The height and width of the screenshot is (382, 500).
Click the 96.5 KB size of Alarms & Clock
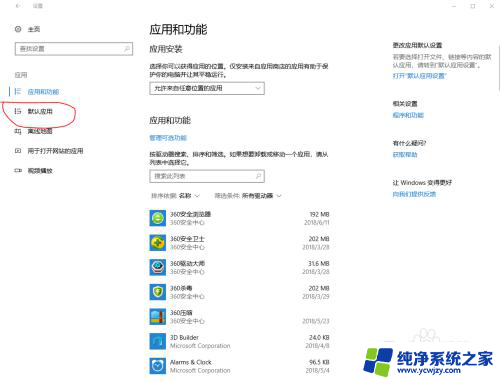[x=319, y=362]
